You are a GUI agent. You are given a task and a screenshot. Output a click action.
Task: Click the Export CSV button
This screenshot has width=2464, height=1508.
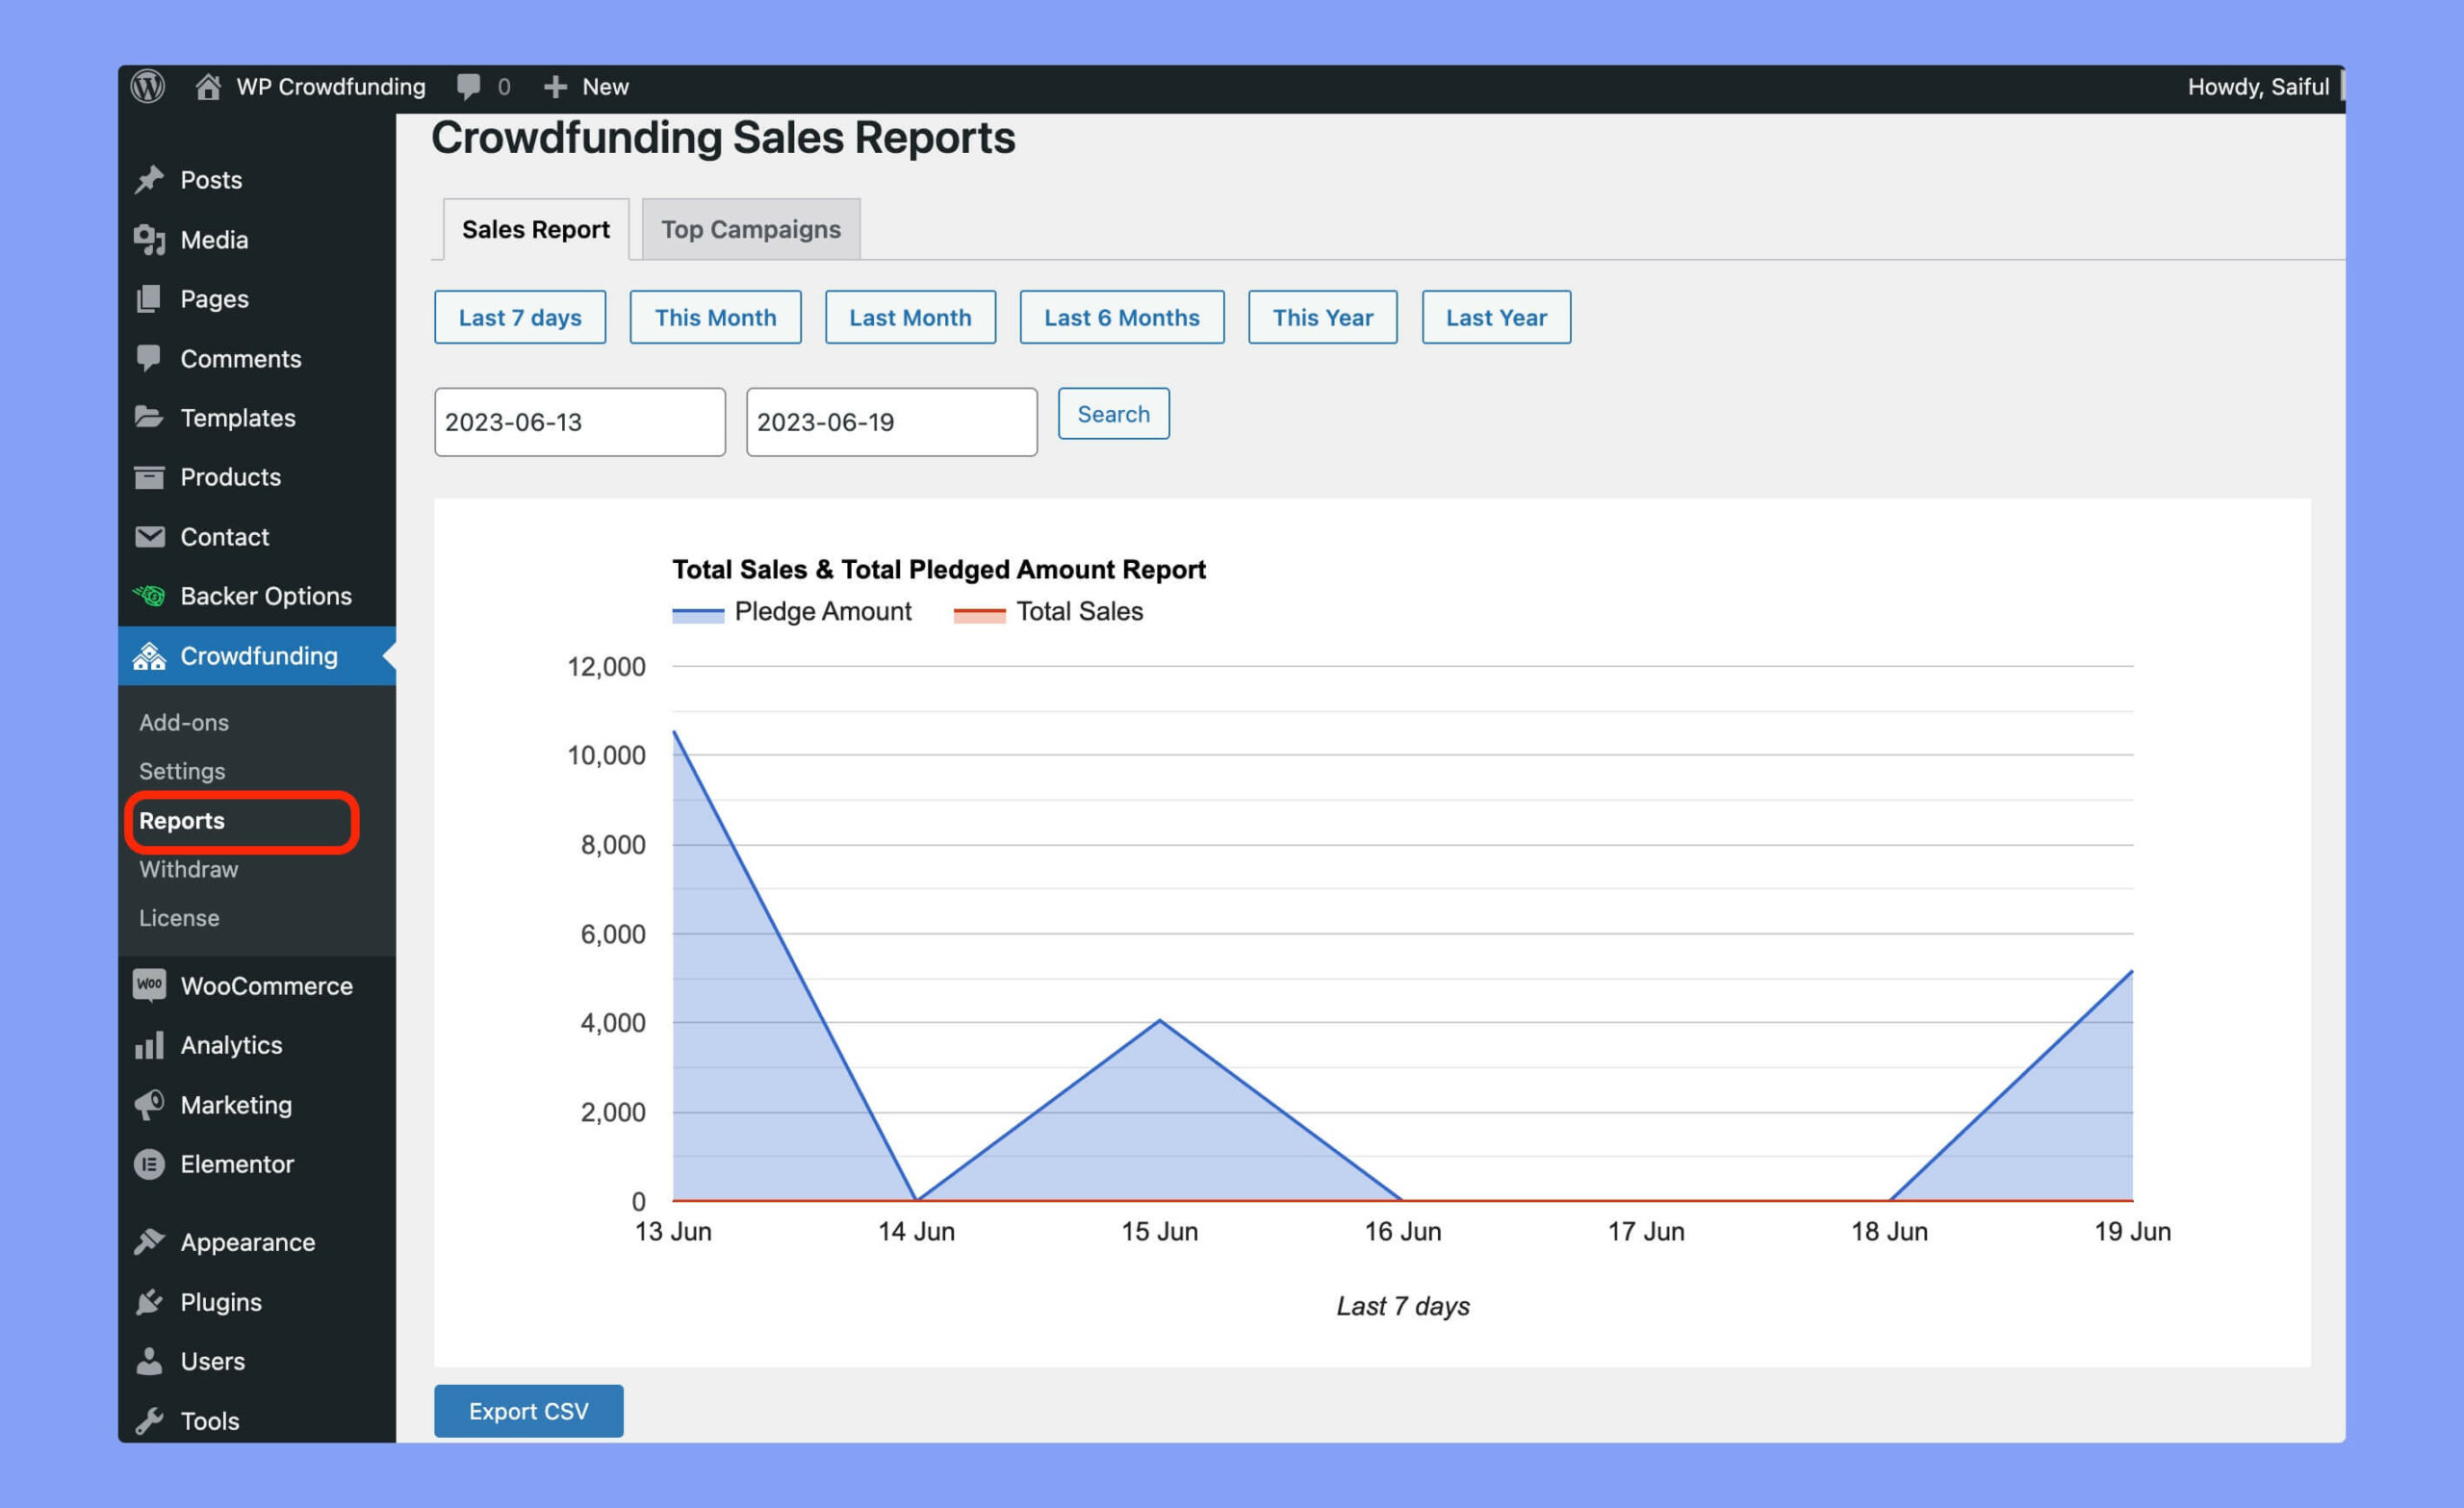(528, 1410)
